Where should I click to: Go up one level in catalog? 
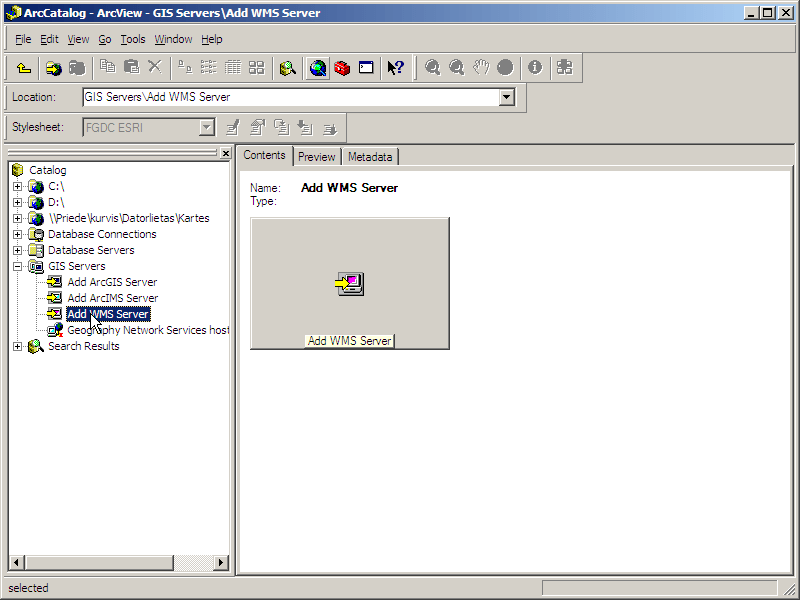click(x=23, y=67)
